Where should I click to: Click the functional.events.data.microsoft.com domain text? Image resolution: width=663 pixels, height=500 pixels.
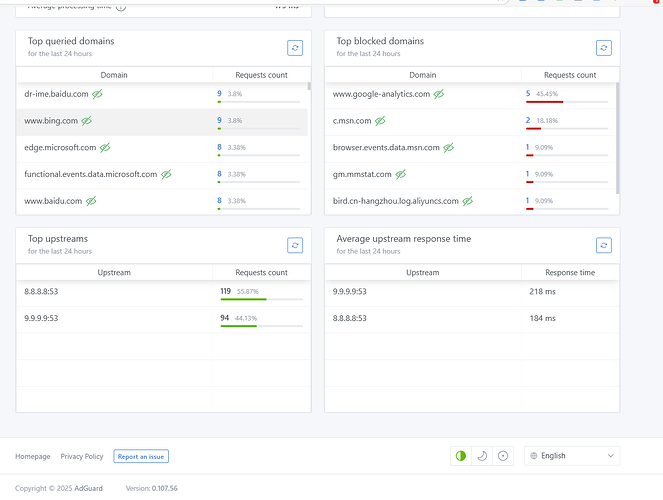click(x=90, y=174)
